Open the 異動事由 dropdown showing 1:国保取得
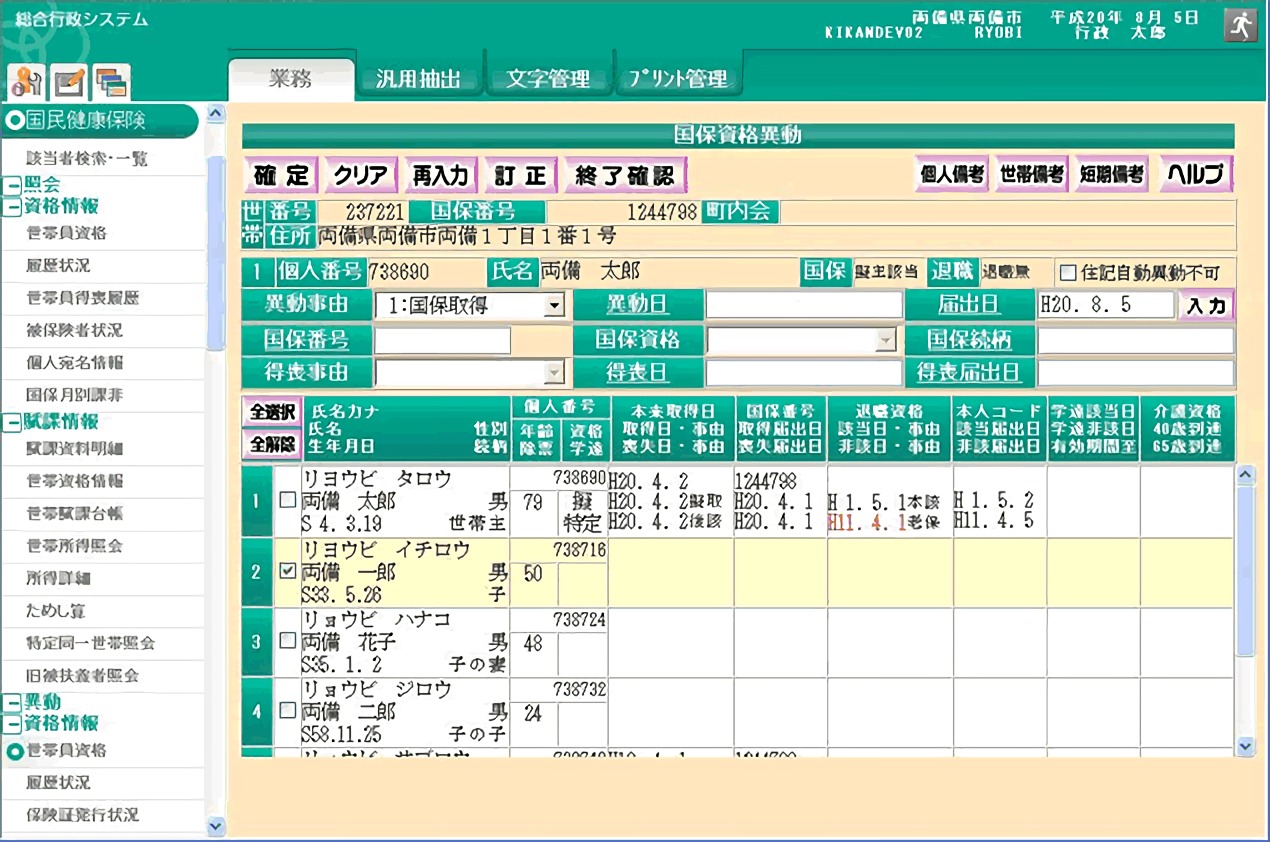The width and height of the screenshot is (1270, 842). click(470, 305)
